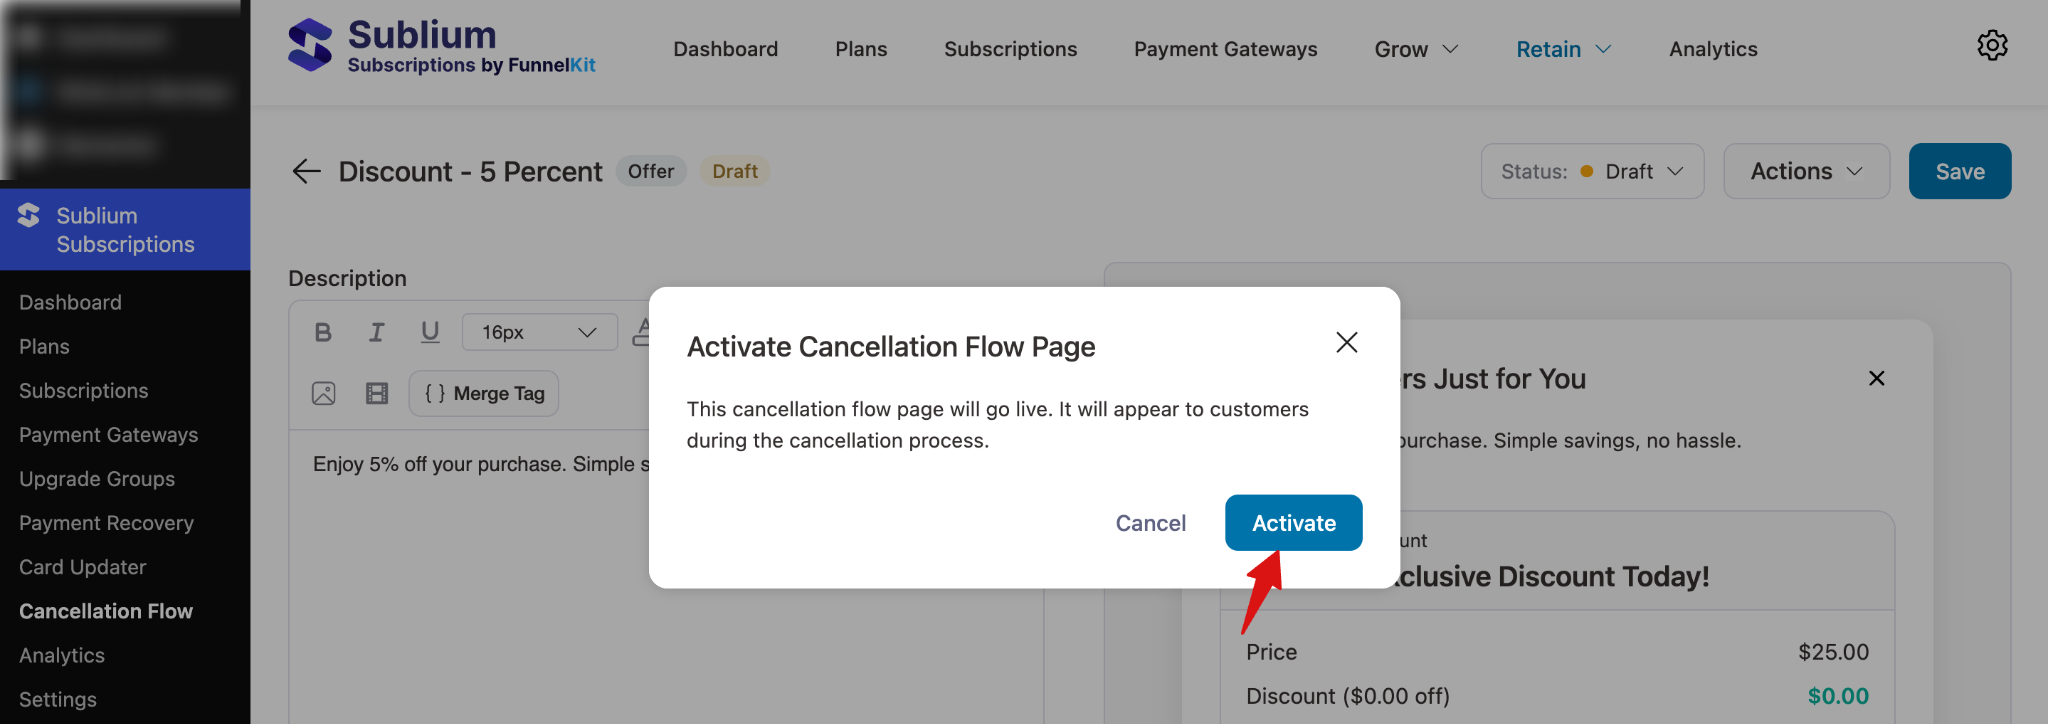Insert a Merge Tag
Image resolution: width=2048 pixels, height=724 pixels.
coord(484,393)
